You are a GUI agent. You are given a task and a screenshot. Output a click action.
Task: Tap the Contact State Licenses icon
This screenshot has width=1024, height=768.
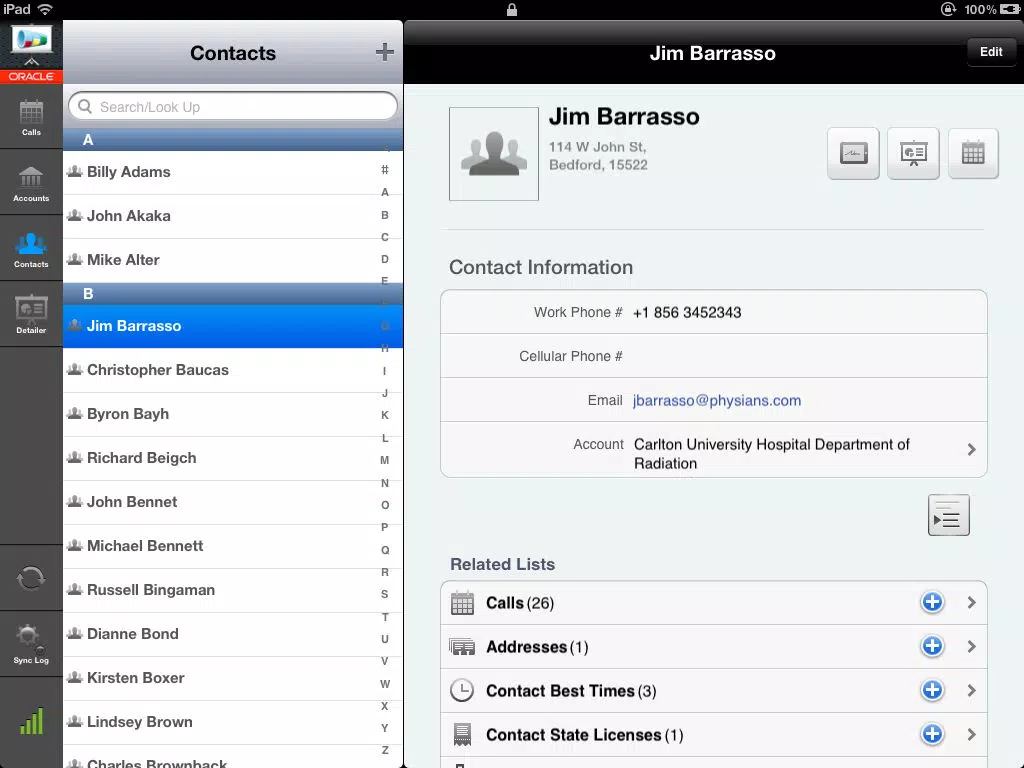click(462, 735)
